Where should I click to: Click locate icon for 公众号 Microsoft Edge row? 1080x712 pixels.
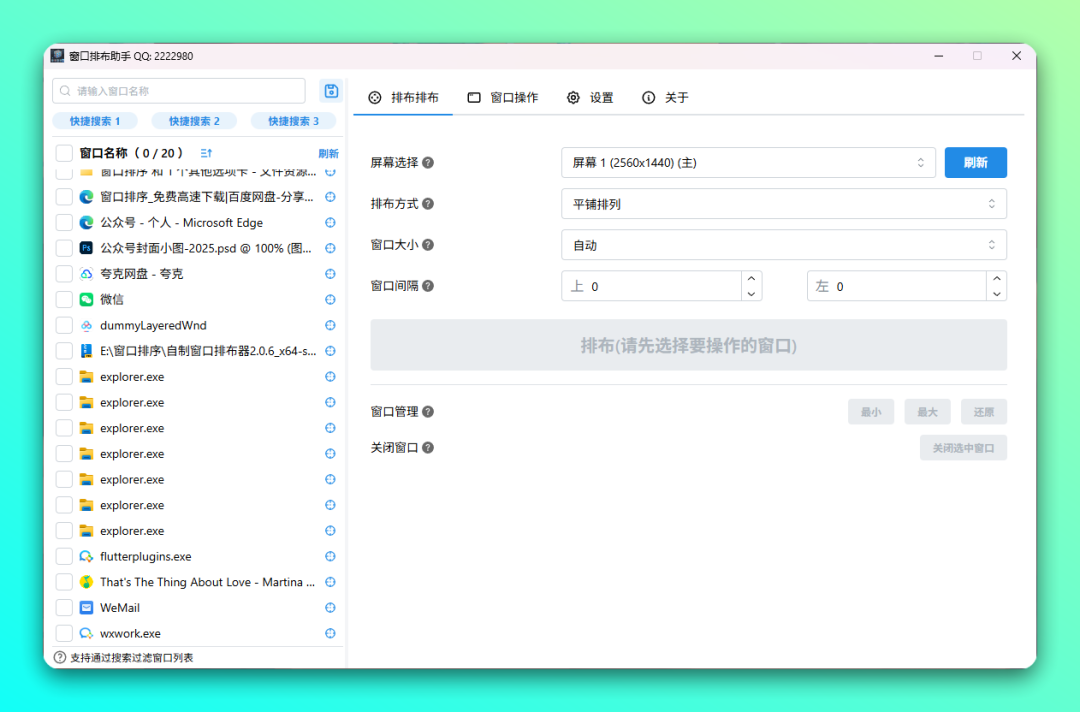[331, 222]
